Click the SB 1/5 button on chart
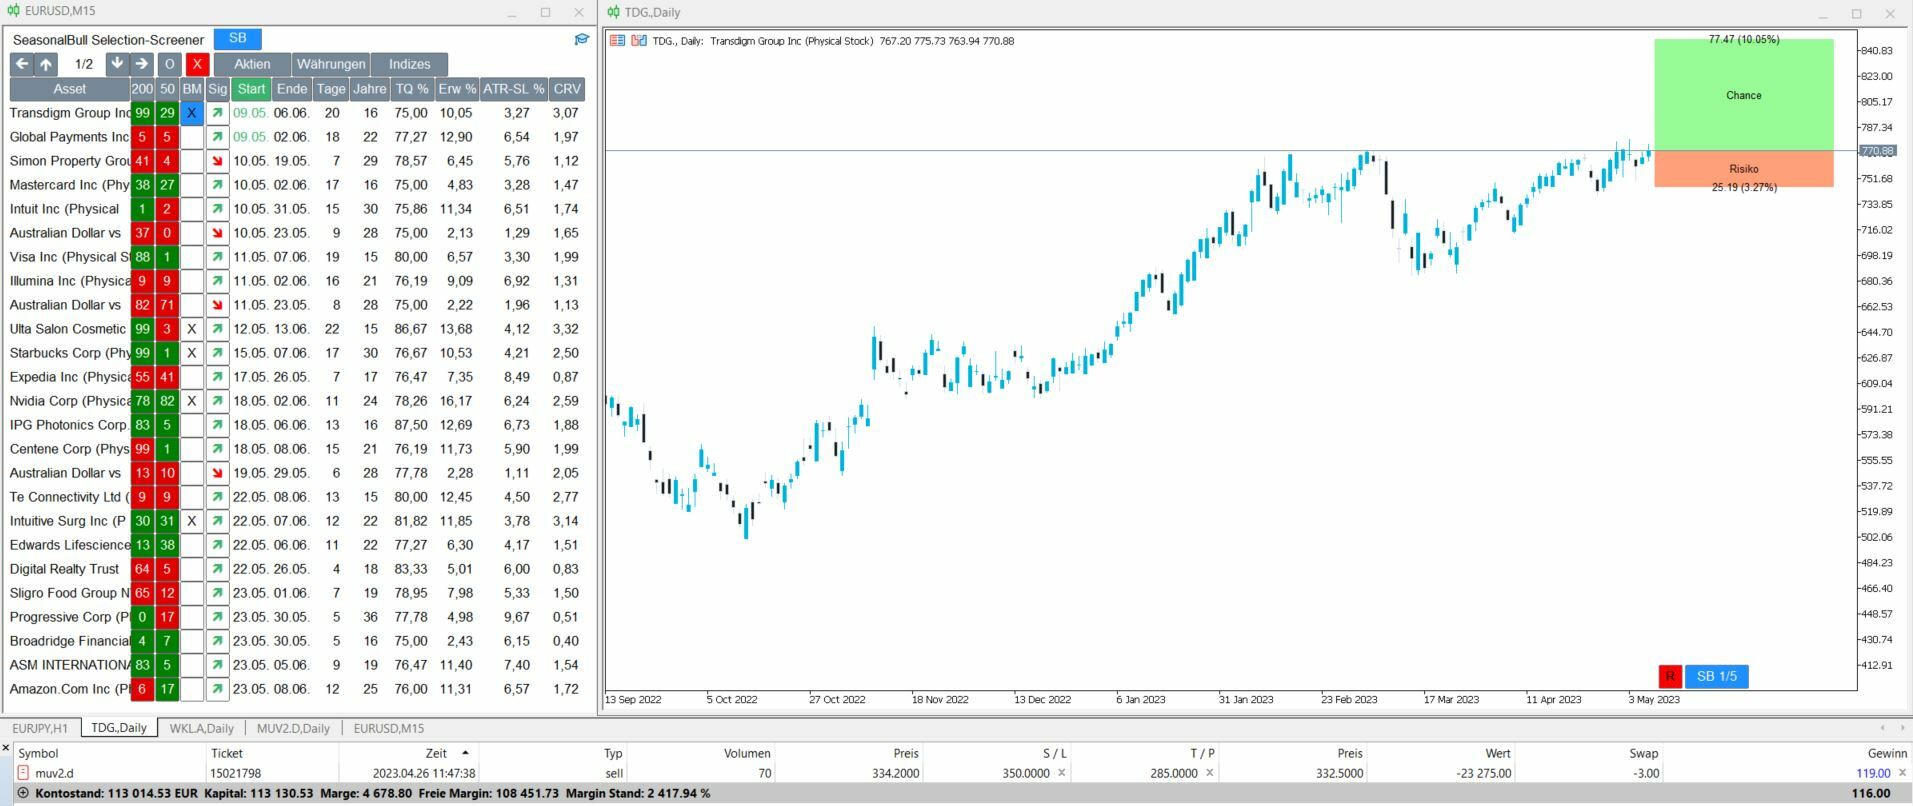The height and width of the screenshot is (806, 1913). tap(1717, 677)
